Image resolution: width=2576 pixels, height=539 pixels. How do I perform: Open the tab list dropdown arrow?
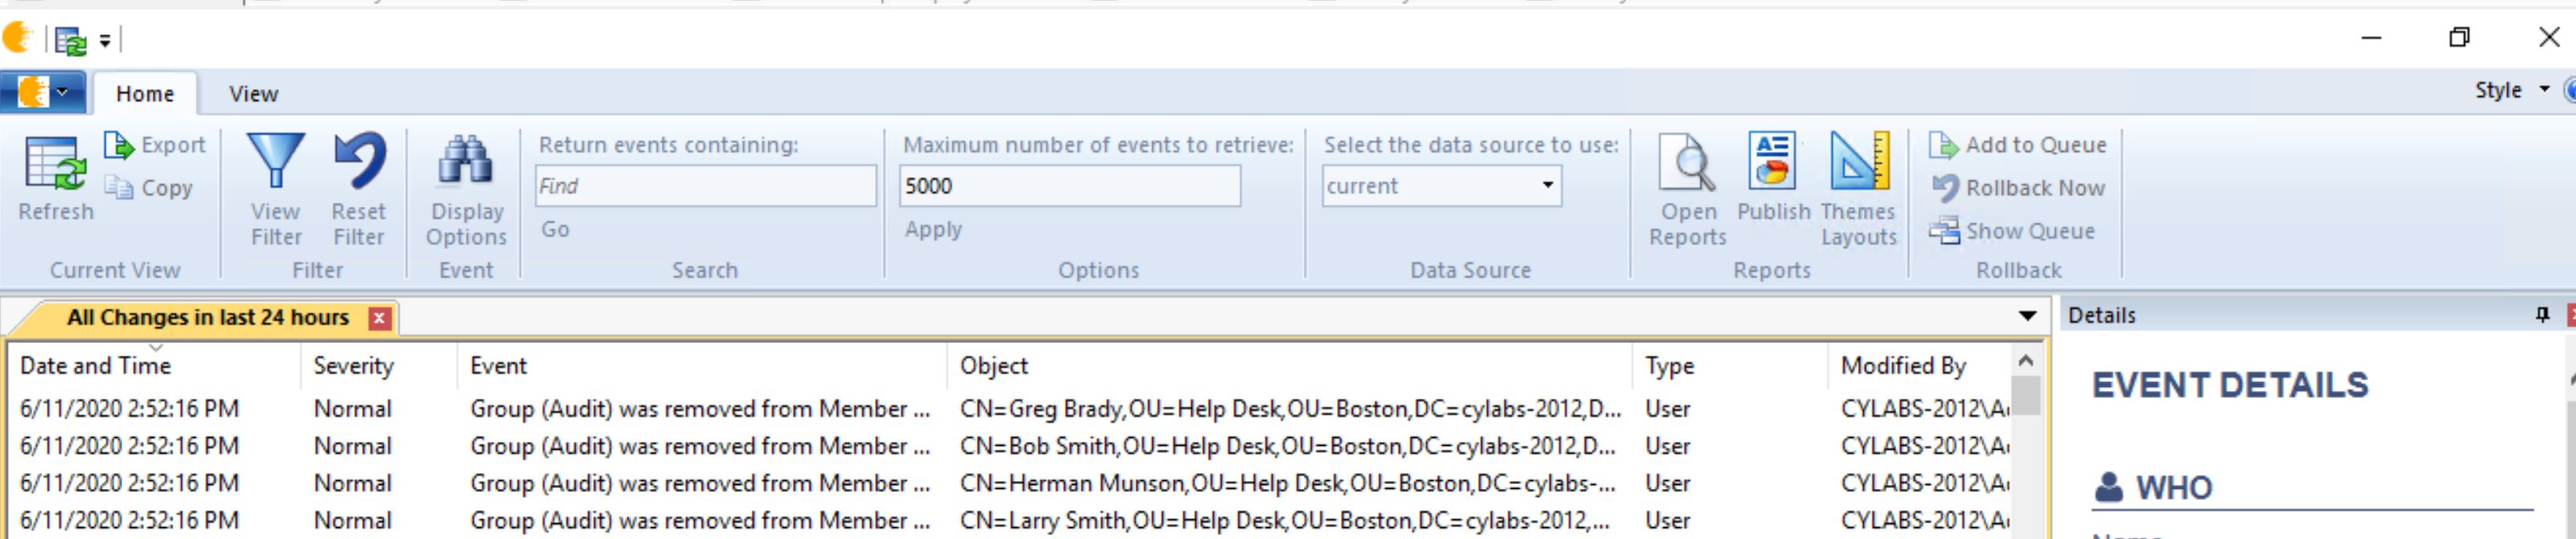click(2027, 316)
